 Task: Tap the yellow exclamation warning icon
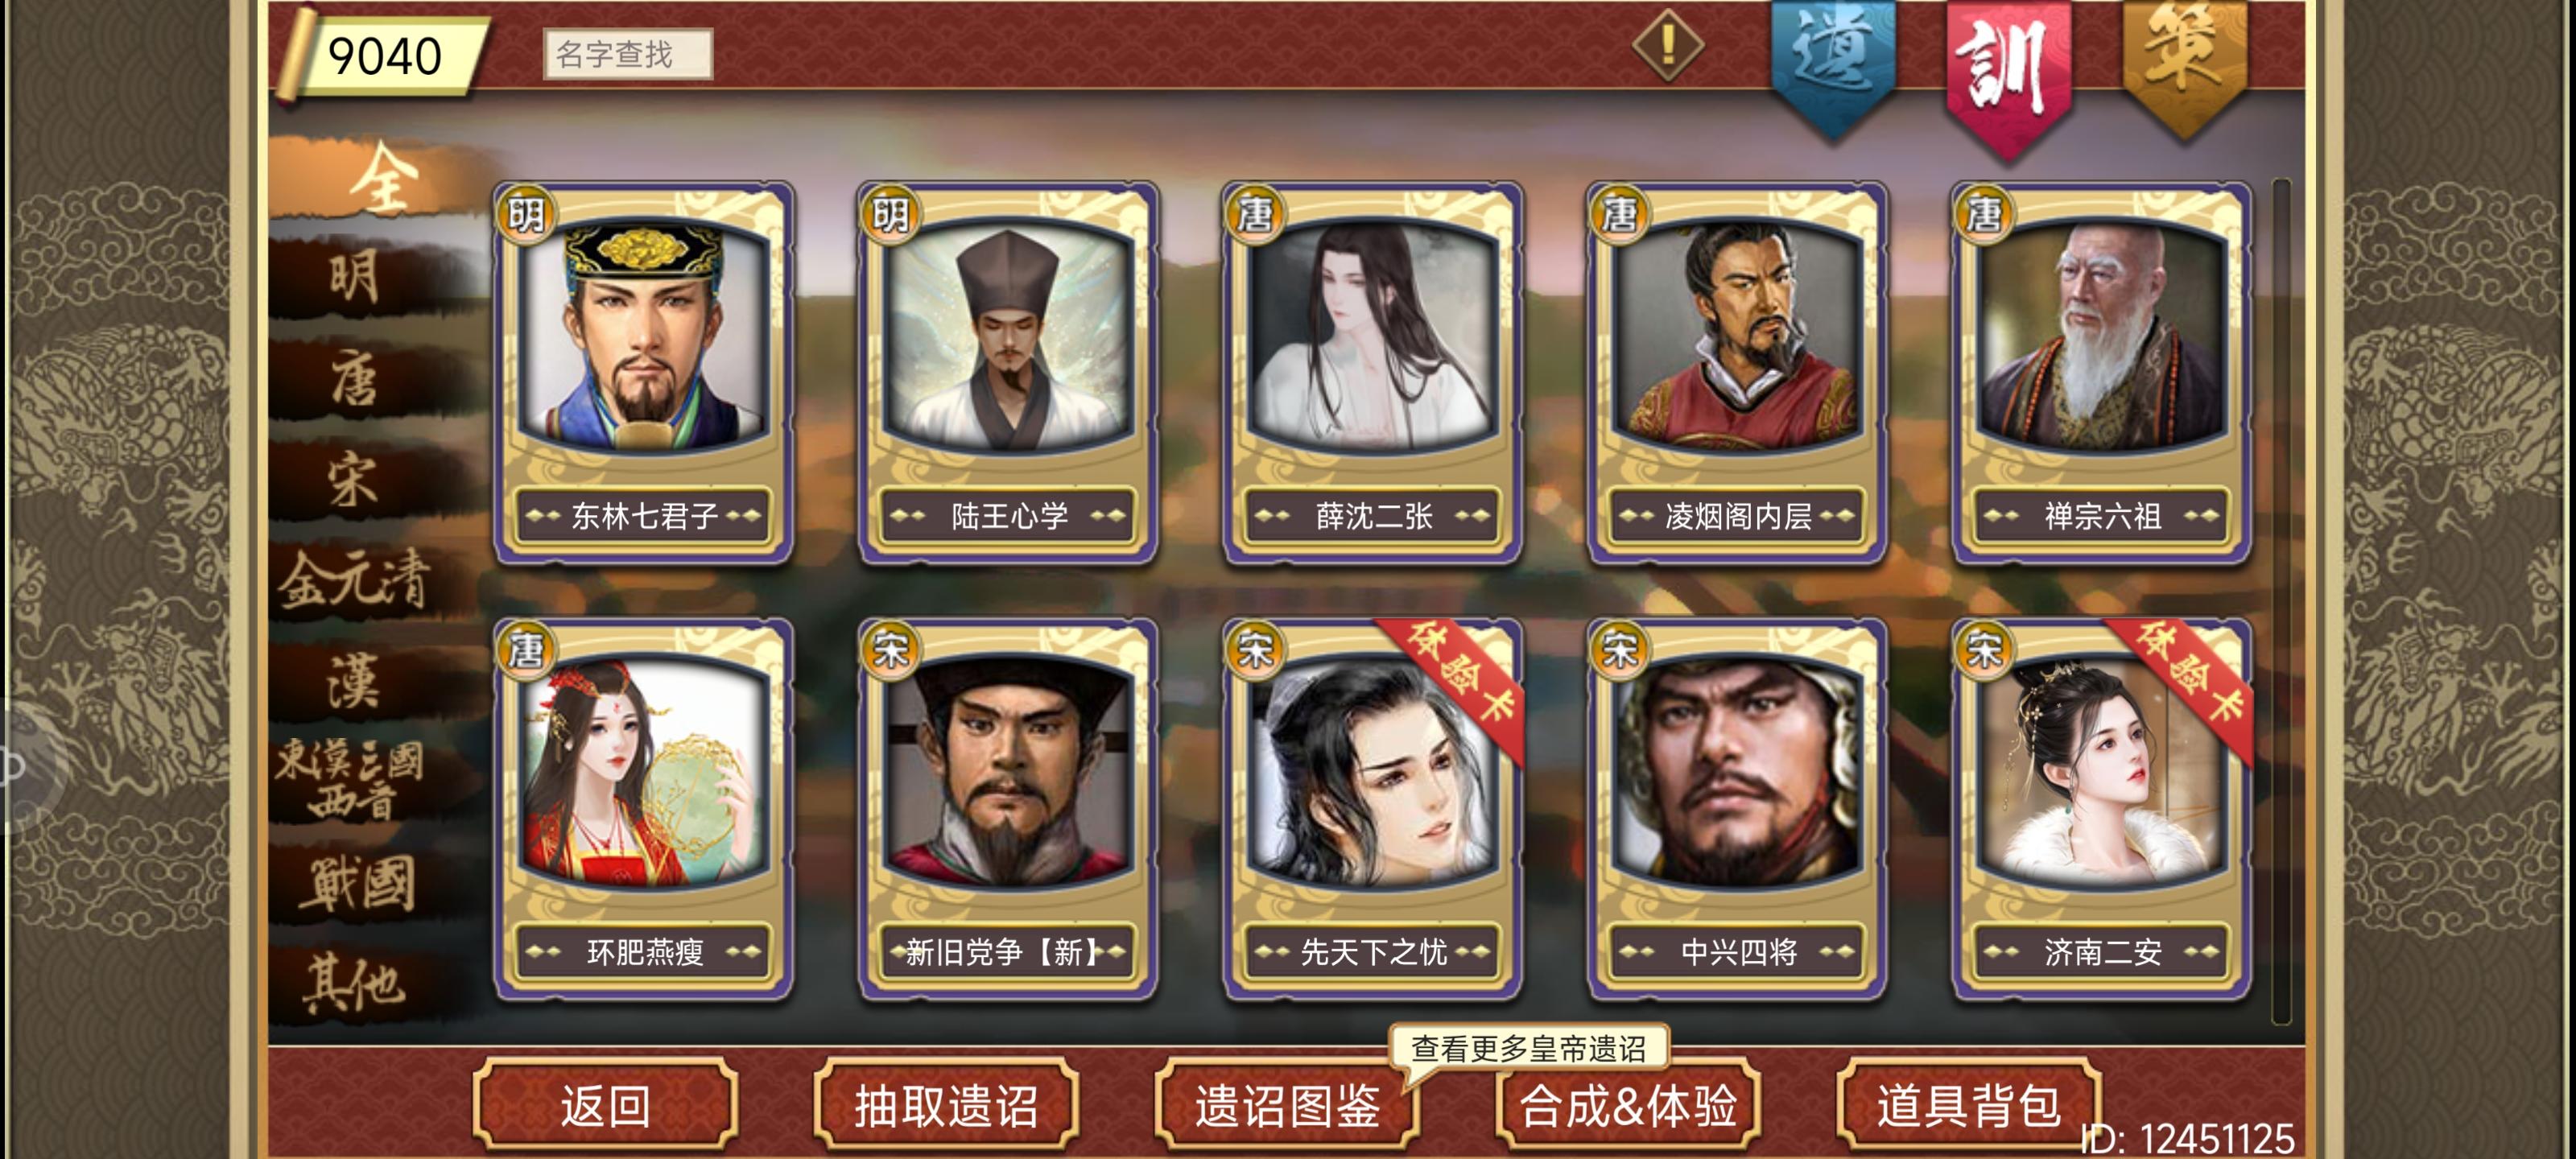click(1667, 46)
